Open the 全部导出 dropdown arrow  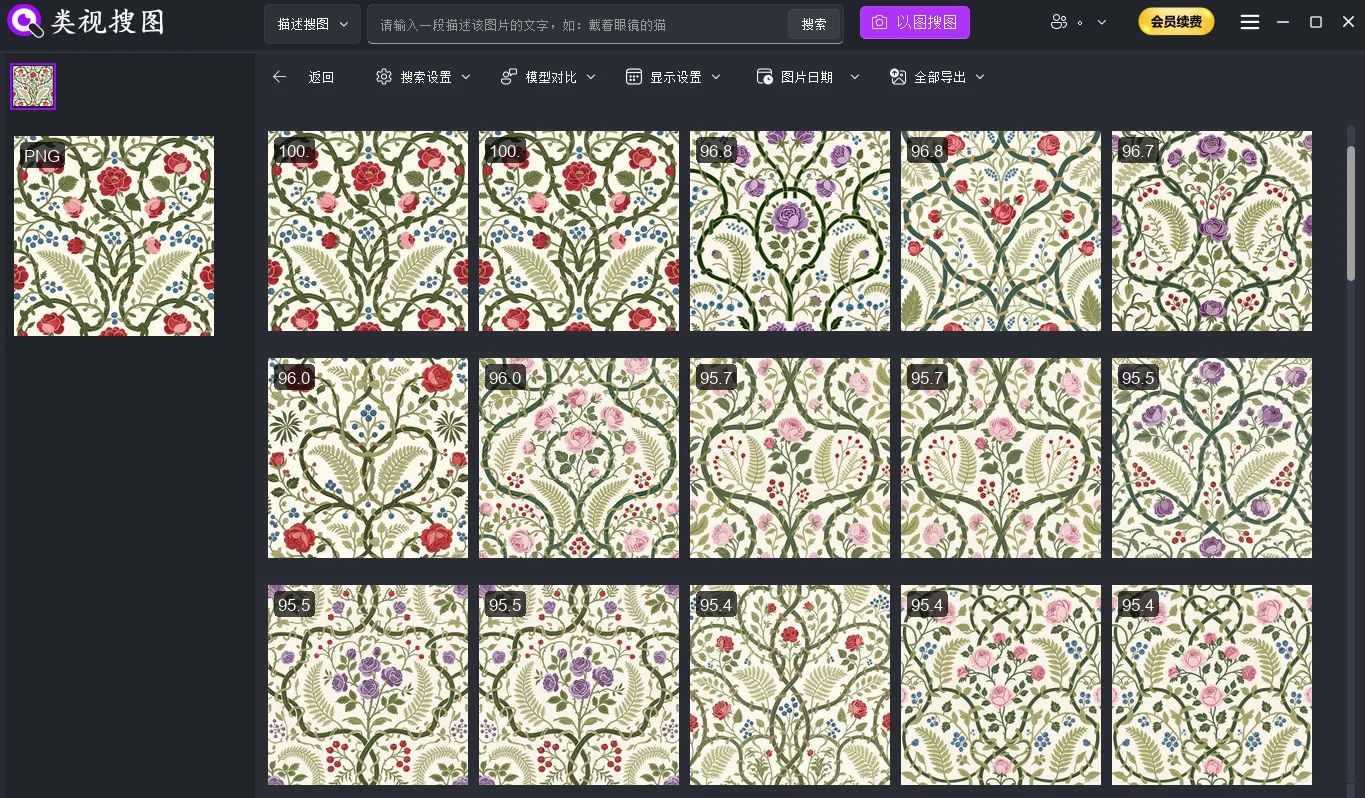(980, 76)
